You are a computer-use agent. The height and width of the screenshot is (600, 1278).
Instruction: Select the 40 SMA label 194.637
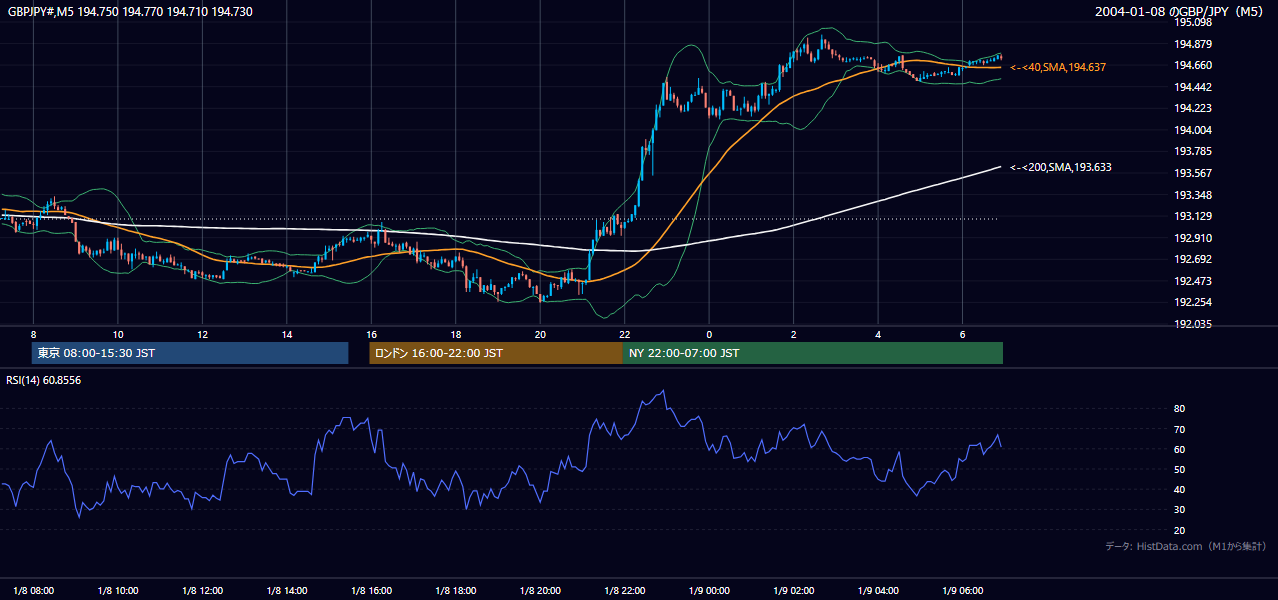1058,67
